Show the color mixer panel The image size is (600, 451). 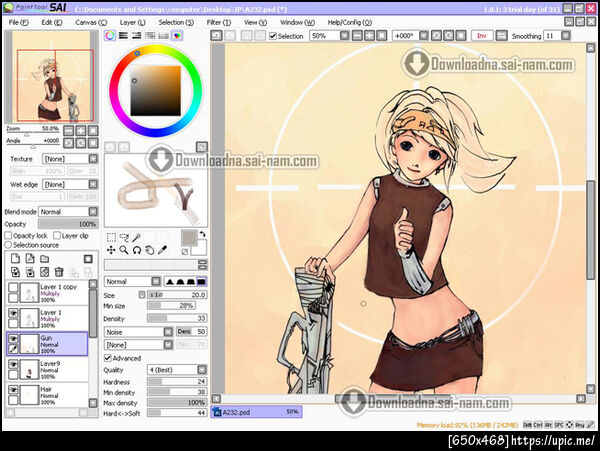click(150, 36)
